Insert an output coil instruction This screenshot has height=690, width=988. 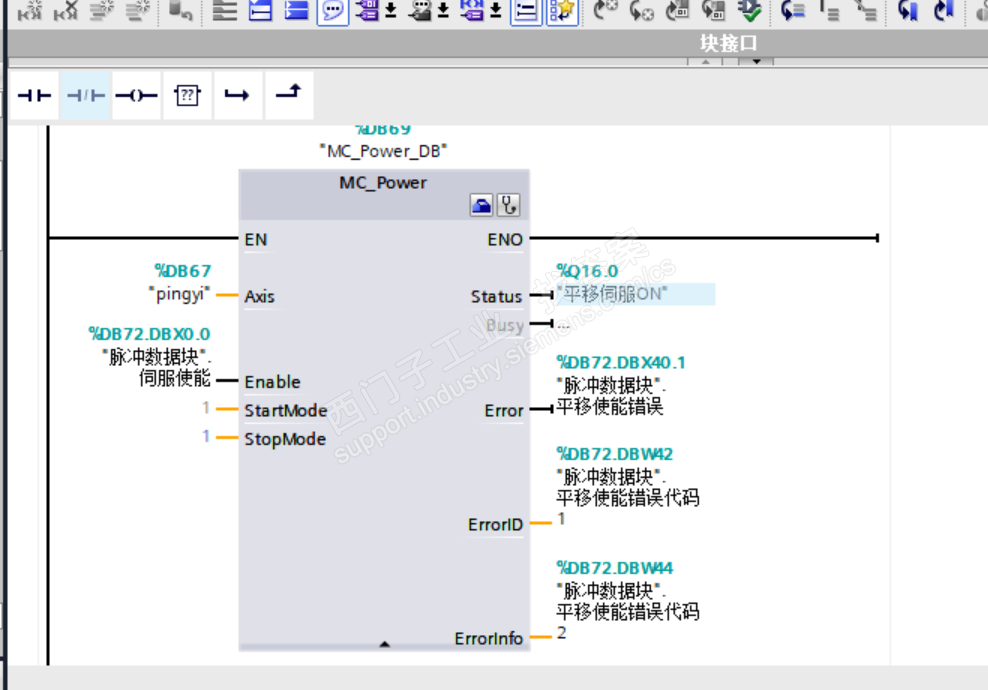tap(137, 95)
